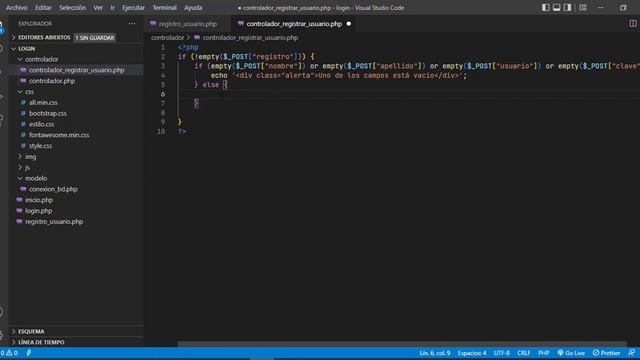Viewport: 640px width, 360px height.
Task: Select controlador_registrar_usuario.php editor tab
Action: click(x=294, y=24)
